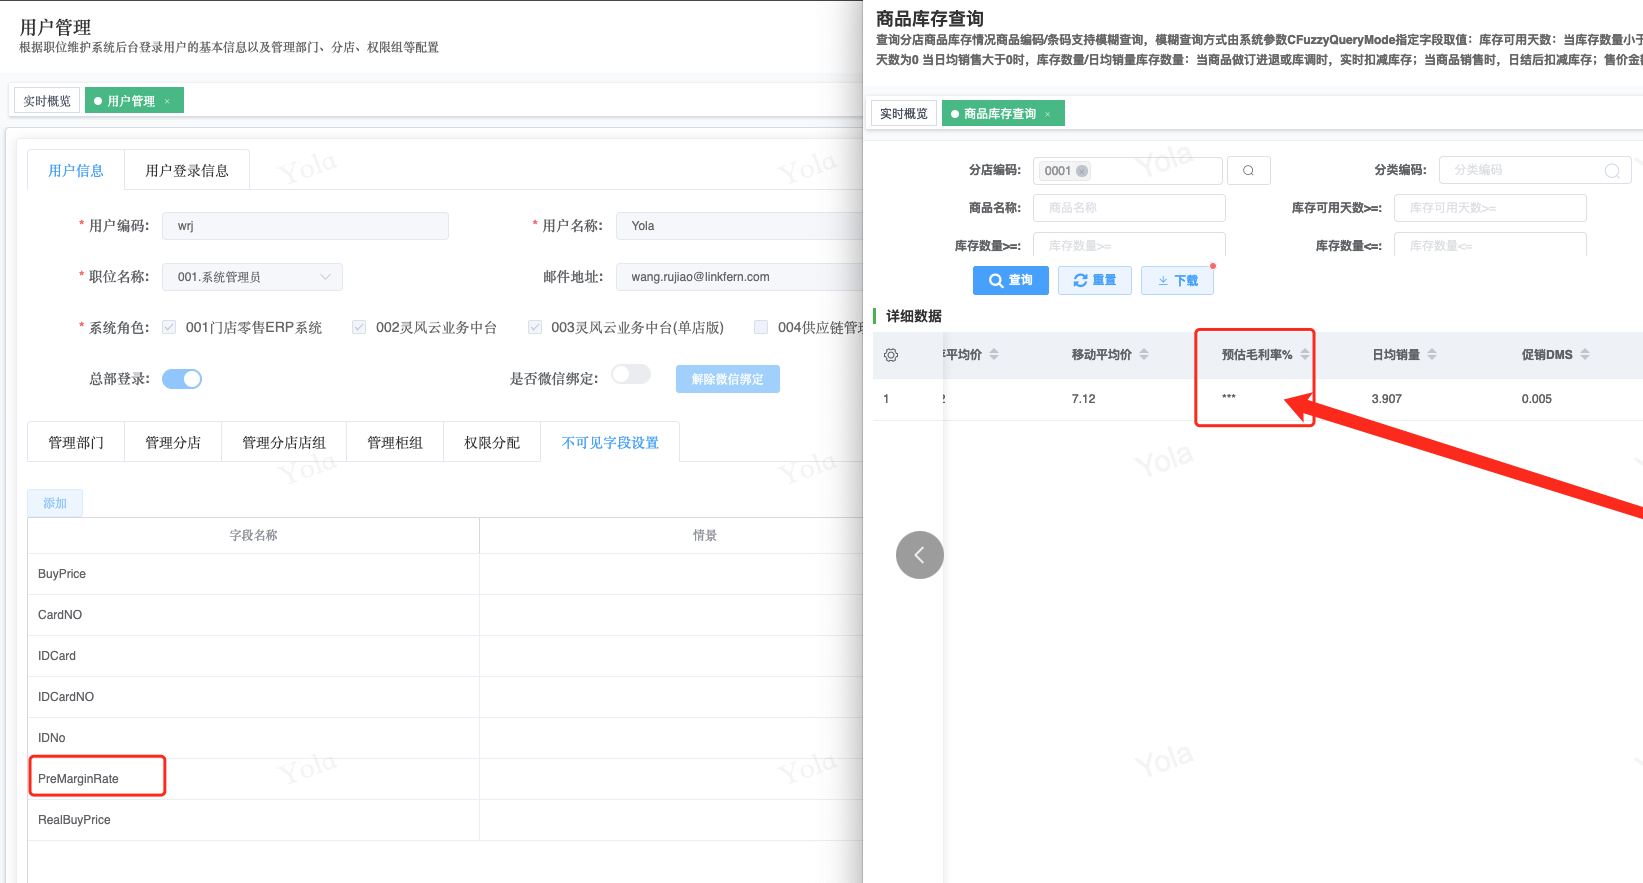Click the 用户编码 input field
Image resolution: width=1643 pixels, height=883 pixels.
tap(305, 226)
